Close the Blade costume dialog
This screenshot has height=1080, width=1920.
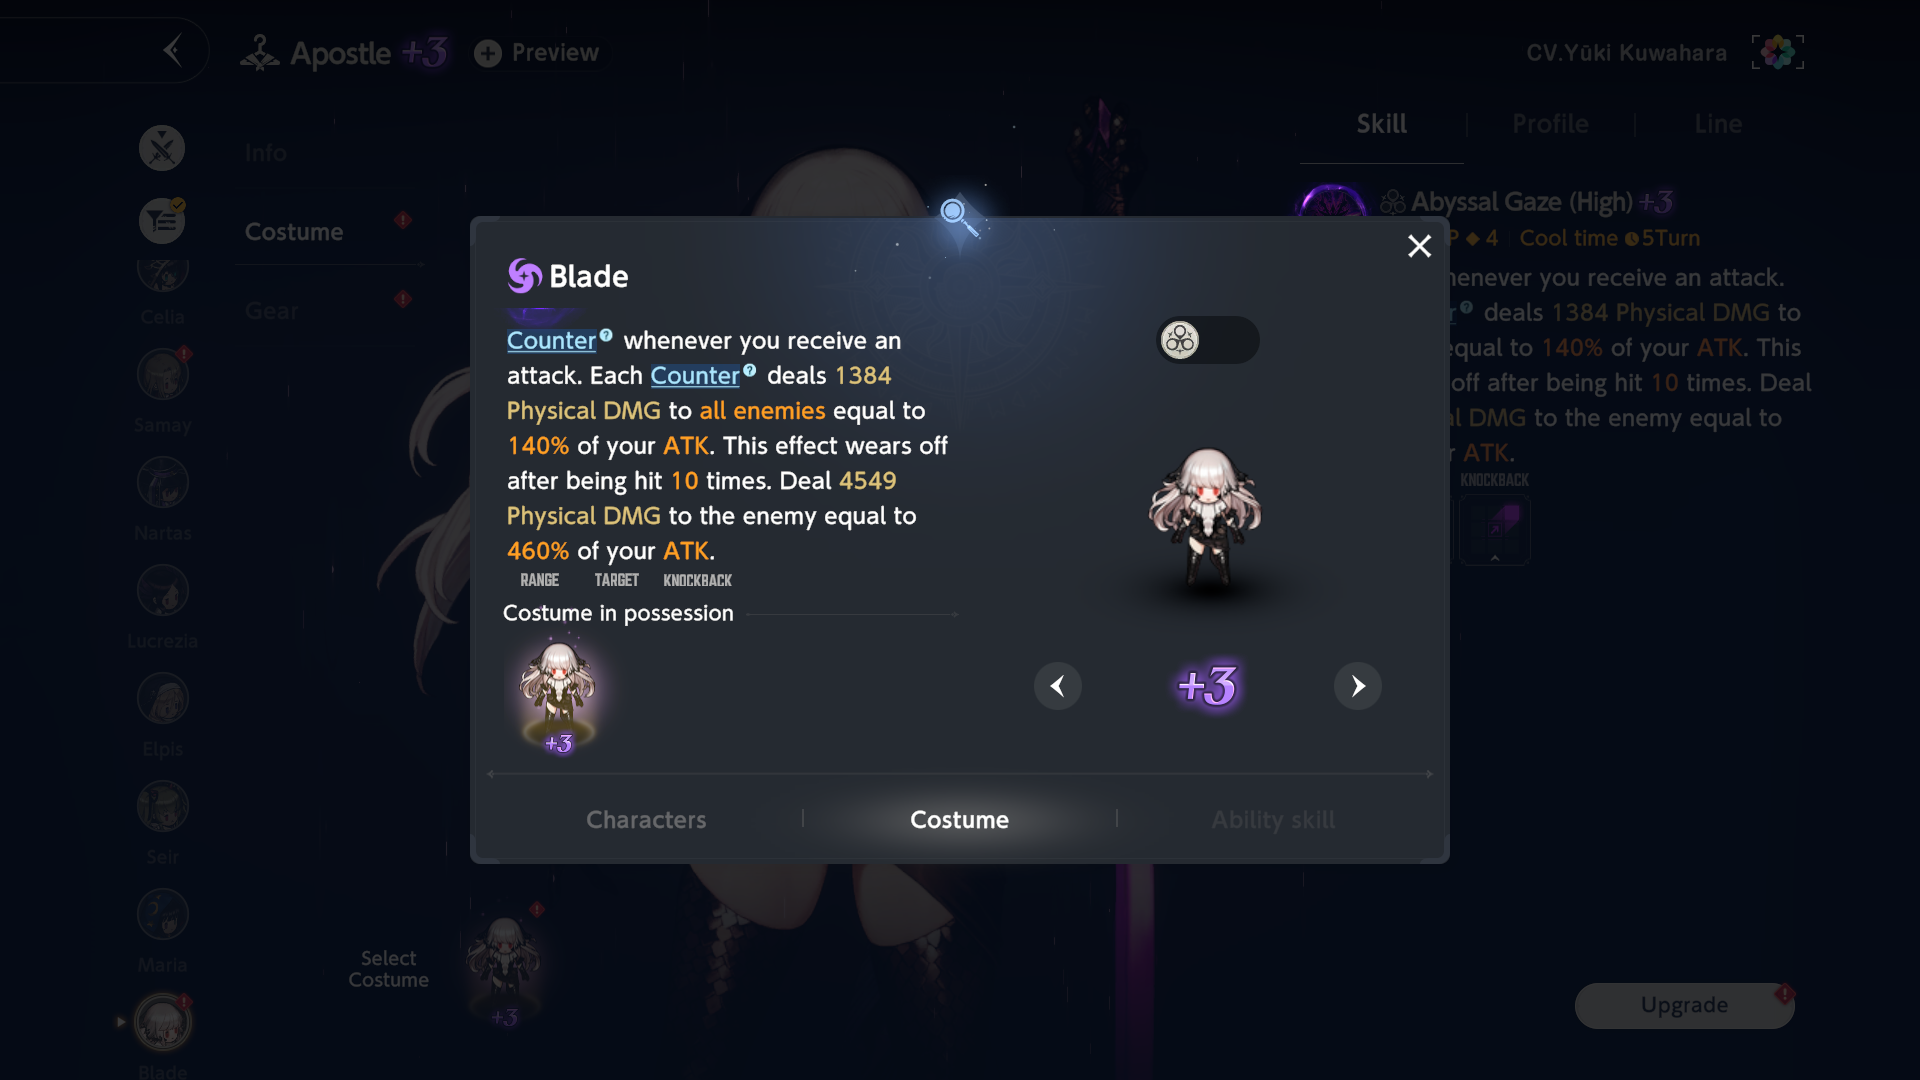1419,246
